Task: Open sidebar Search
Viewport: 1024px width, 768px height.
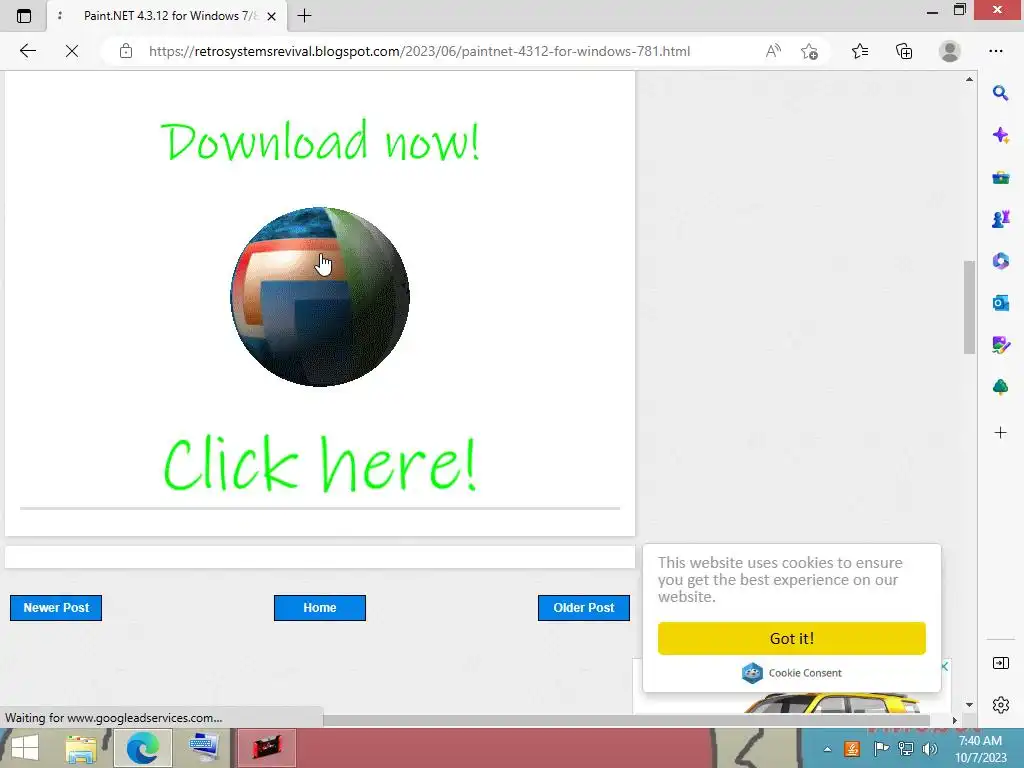Action: pos(1000,93)
